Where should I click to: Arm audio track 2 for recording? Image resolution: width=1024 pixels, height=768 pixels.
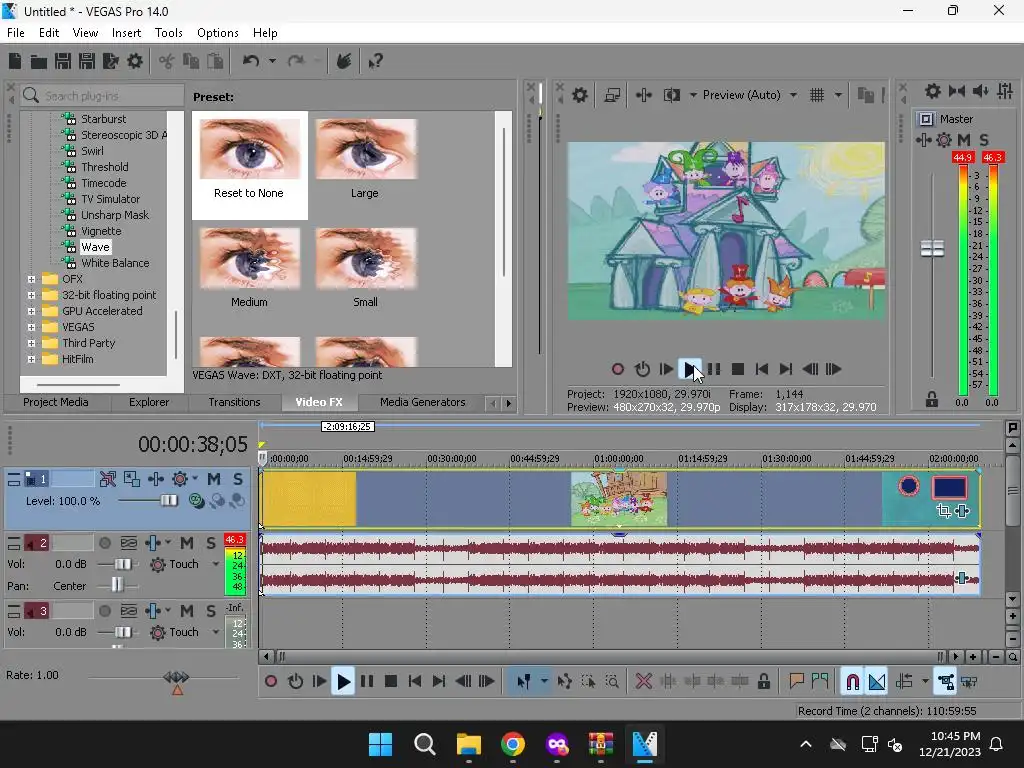coord(104,543)
